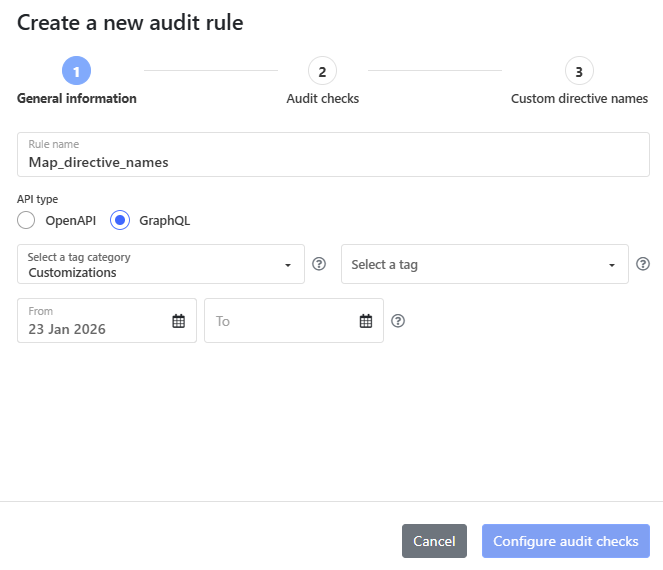Click step 2 circle icon
663x570 pixels.
click(322, 71)
